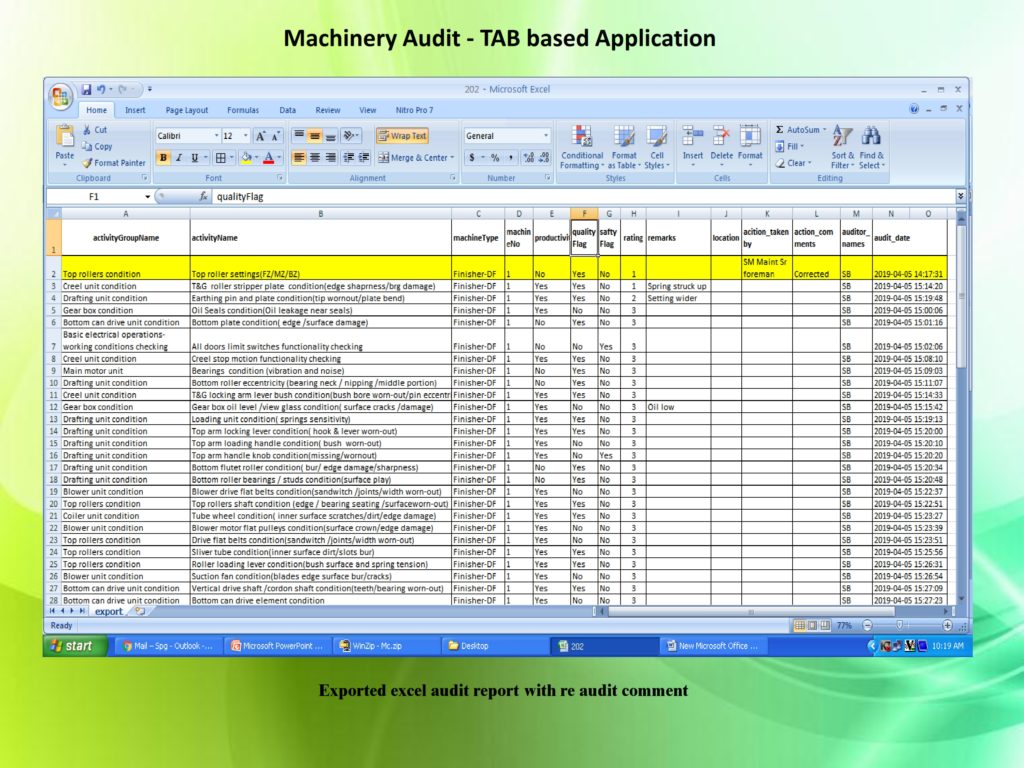
Task: Expand the Name Box dropdown
Action: [x=148, y=197]
